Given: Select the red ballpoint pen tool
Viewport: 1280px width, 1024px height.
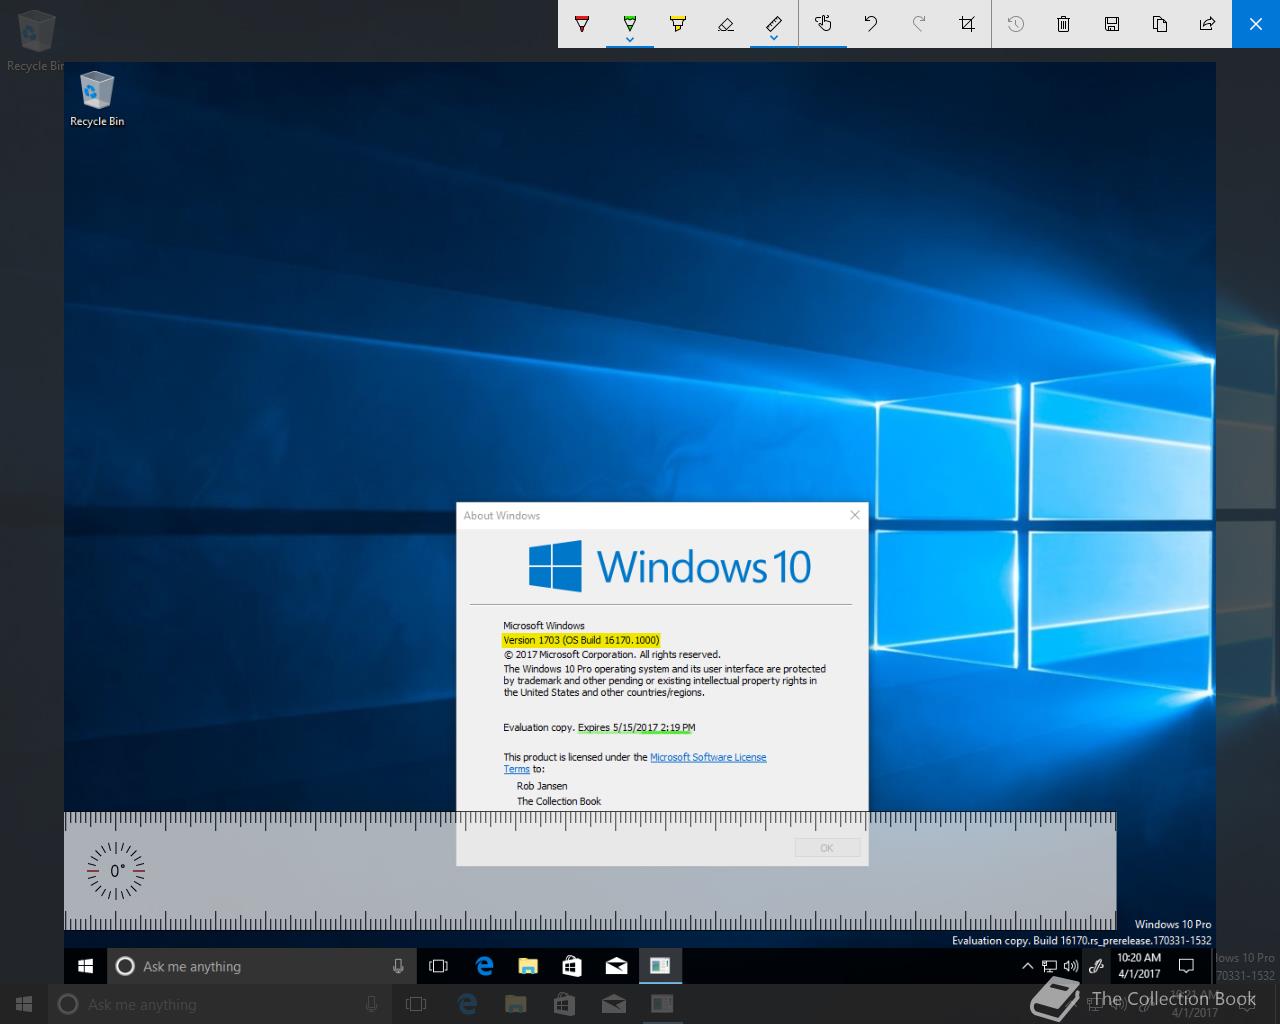Looking at the screenshot, I should [x=582, y=23].
